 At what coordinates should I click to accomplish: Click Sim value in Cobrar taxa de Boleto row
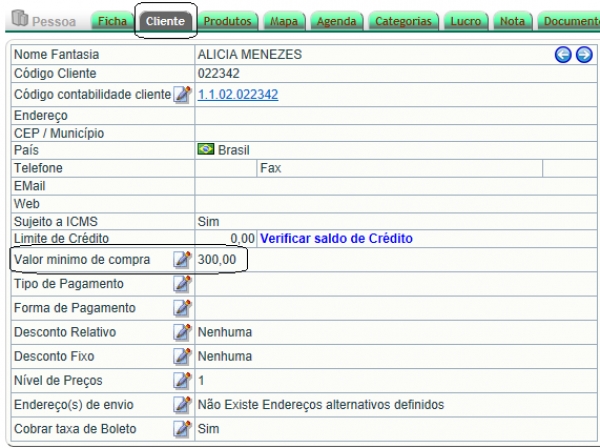[x=208, y=428]
